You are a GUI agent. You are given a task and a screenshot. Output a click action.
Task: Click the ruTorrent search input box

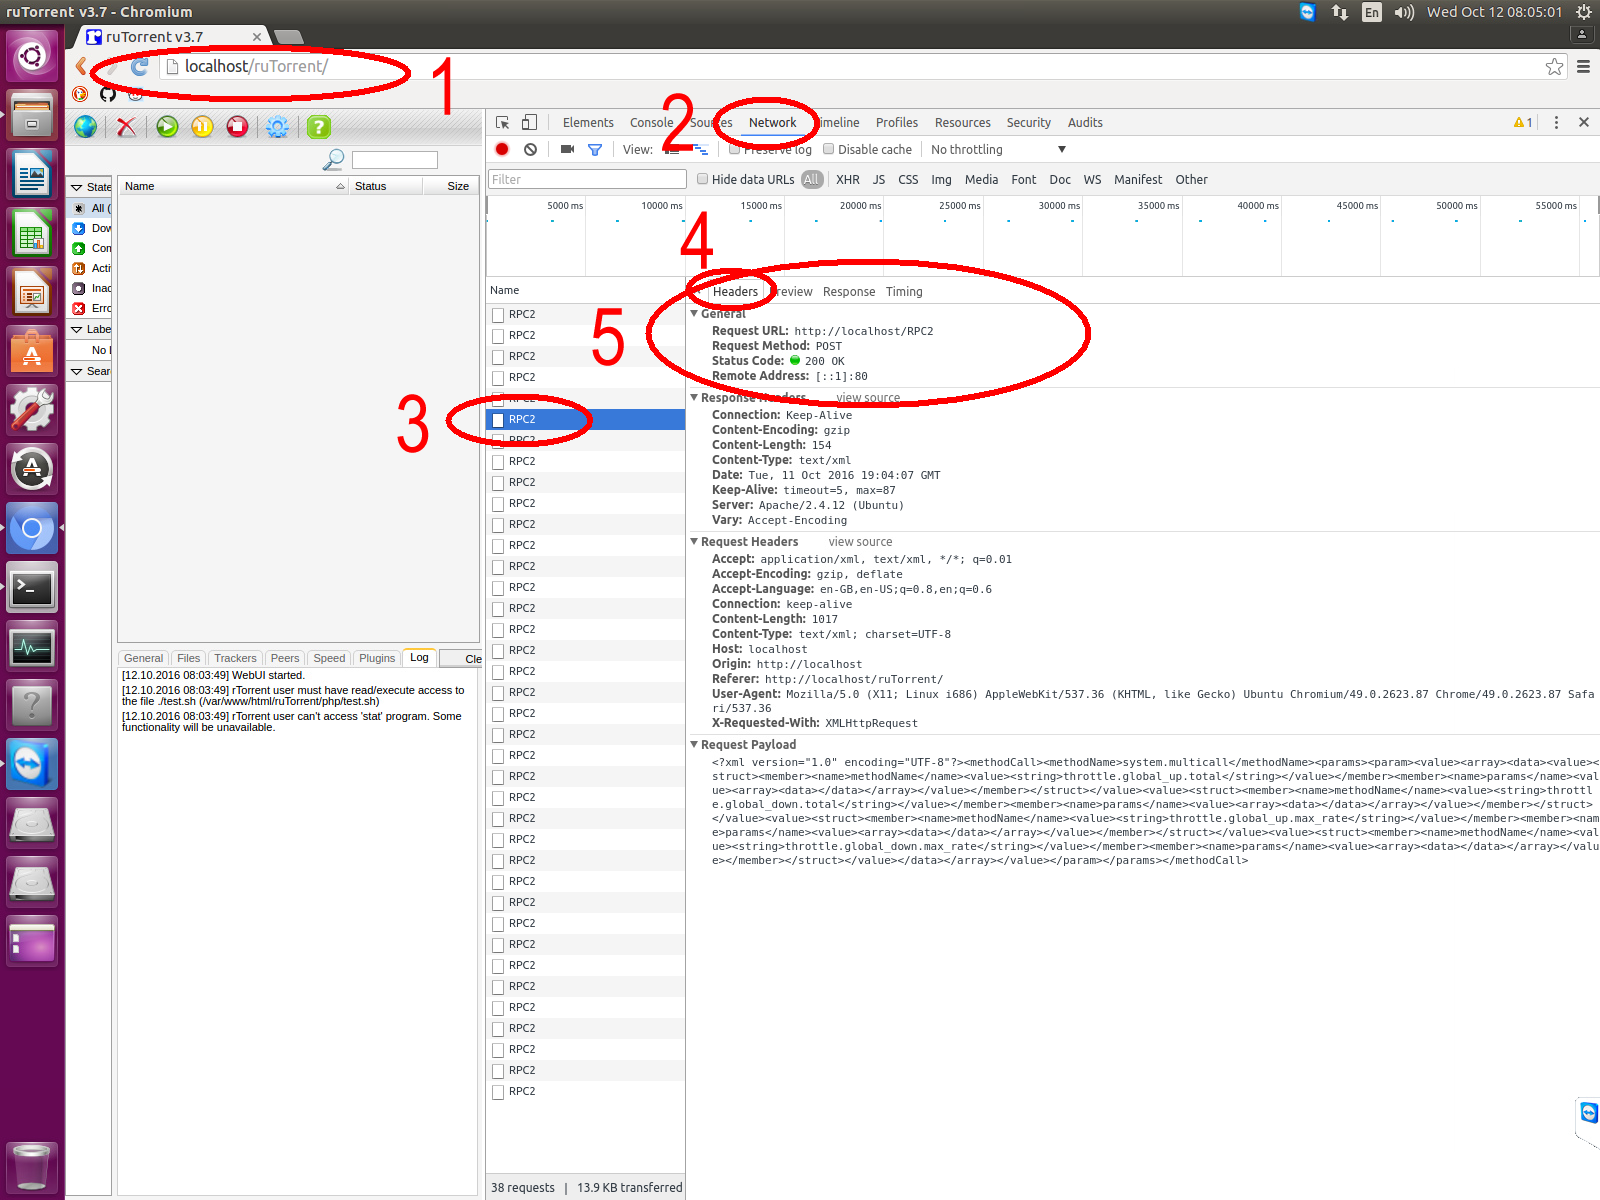point(395,160)
